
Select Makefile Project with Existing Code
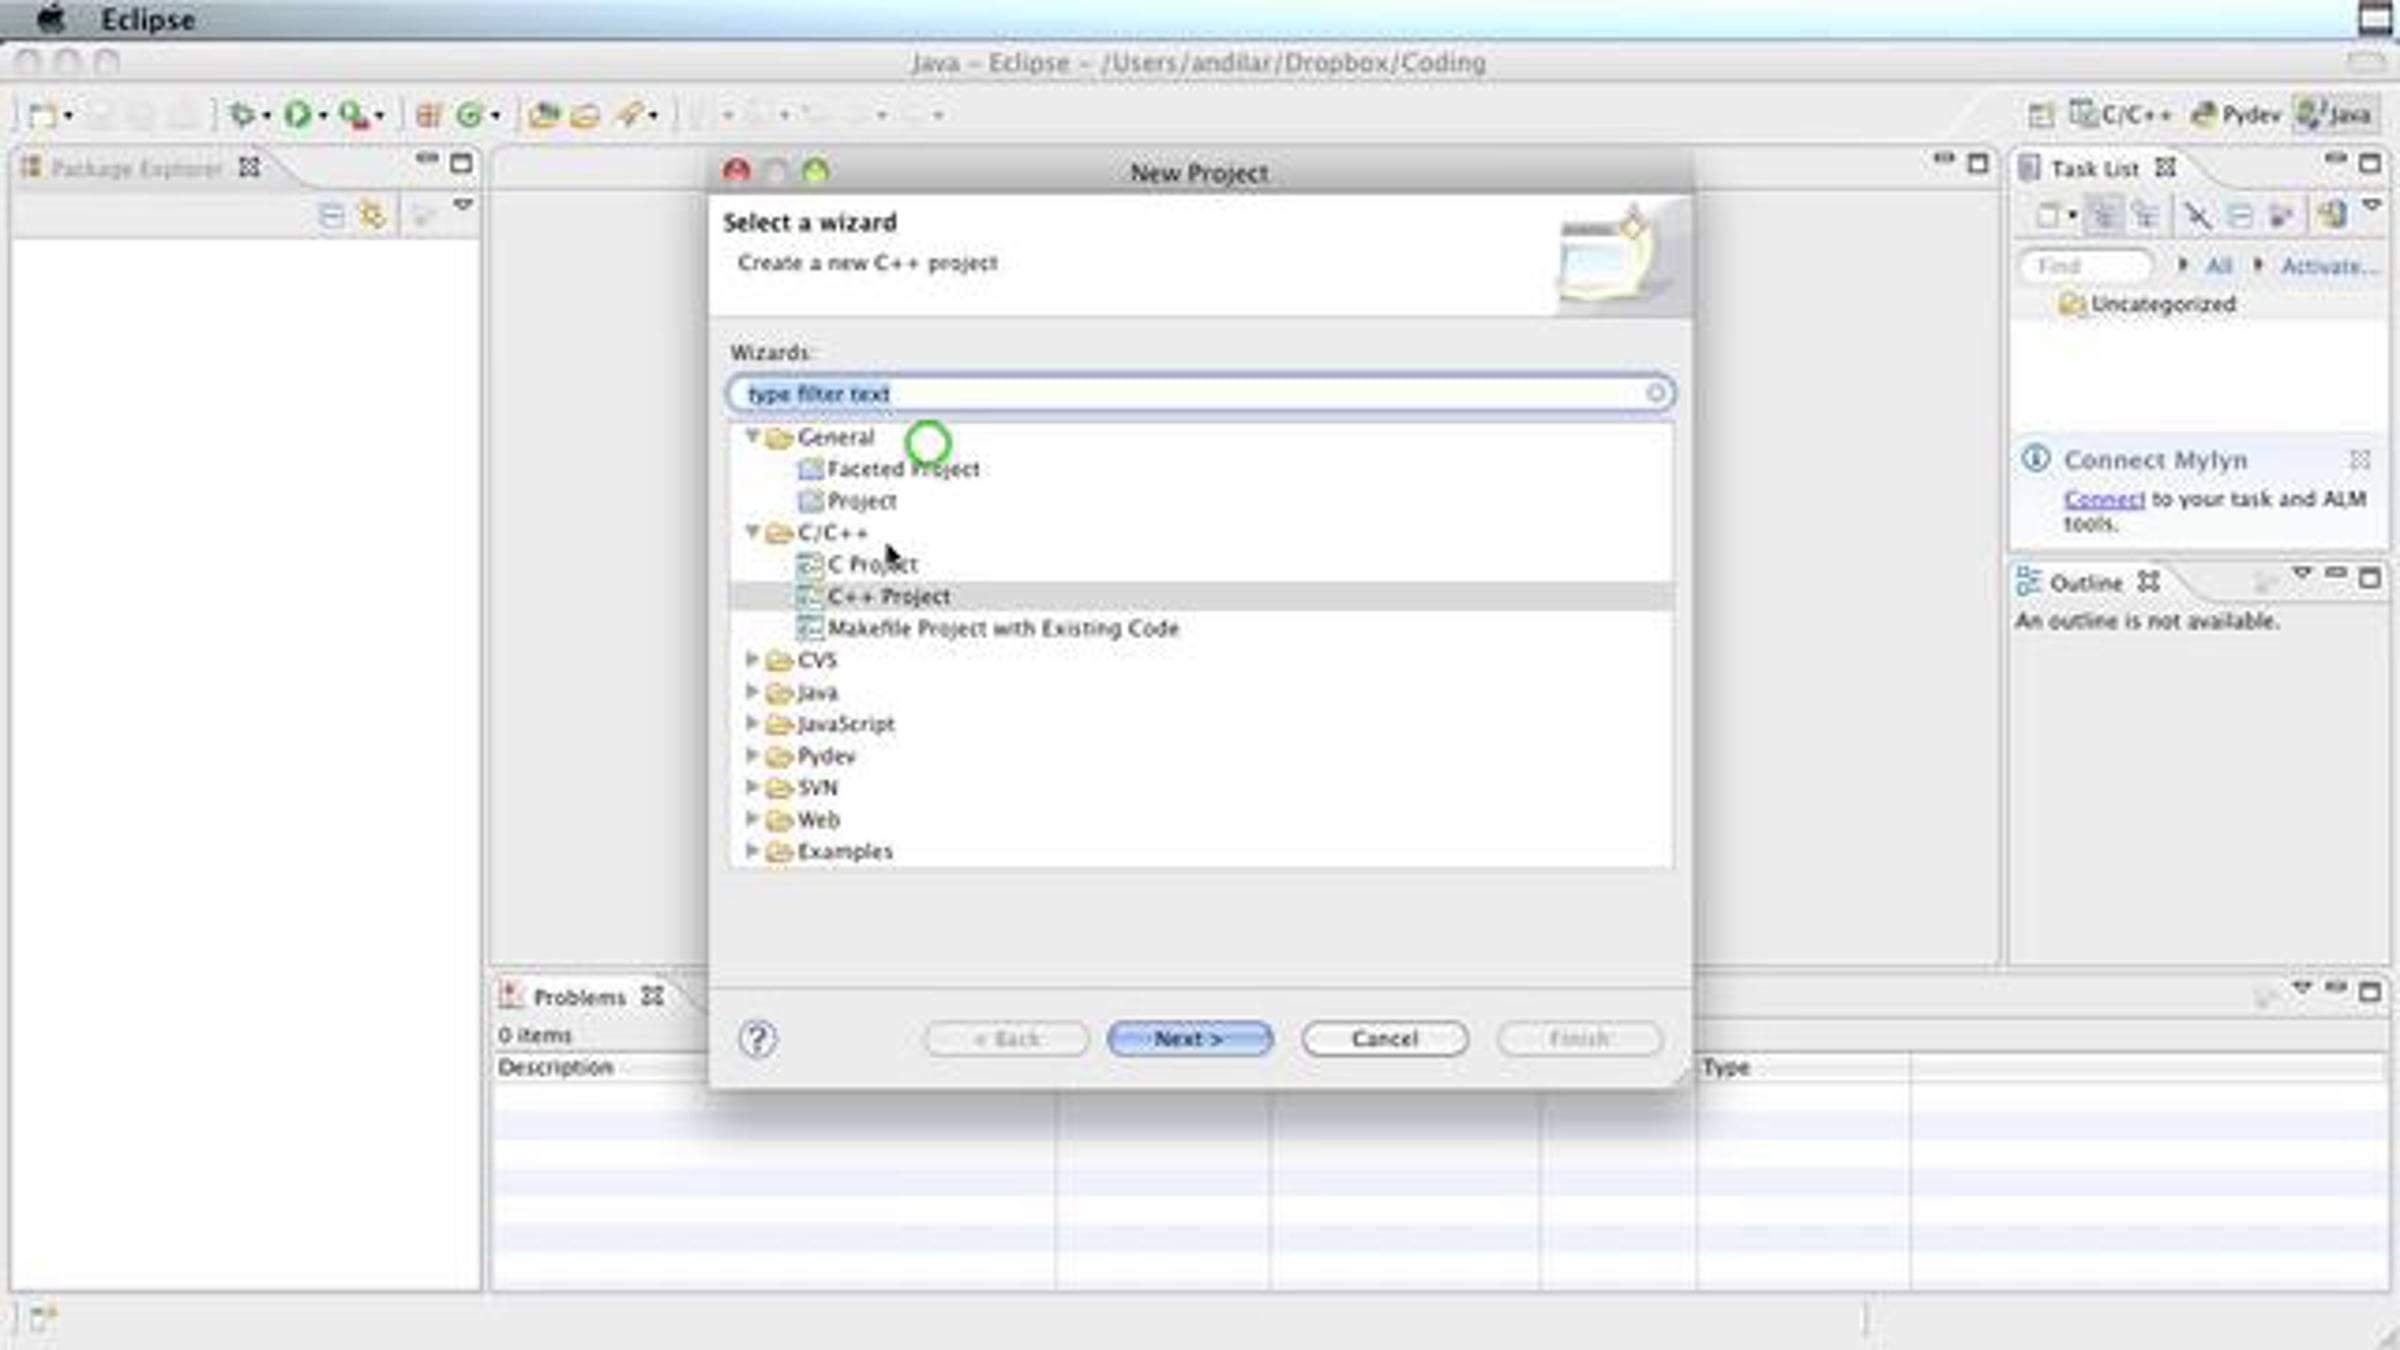click(x=1002, y=628)
